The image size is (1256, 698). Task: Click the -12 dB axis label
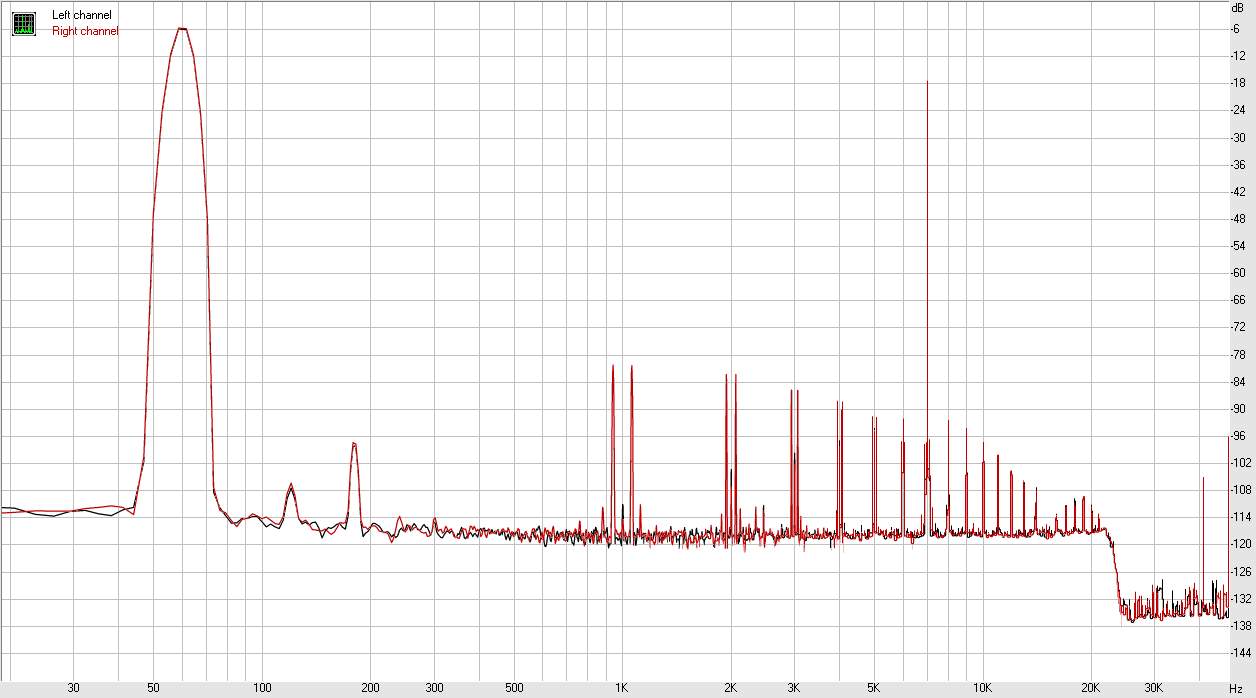tap(1238, 56)
